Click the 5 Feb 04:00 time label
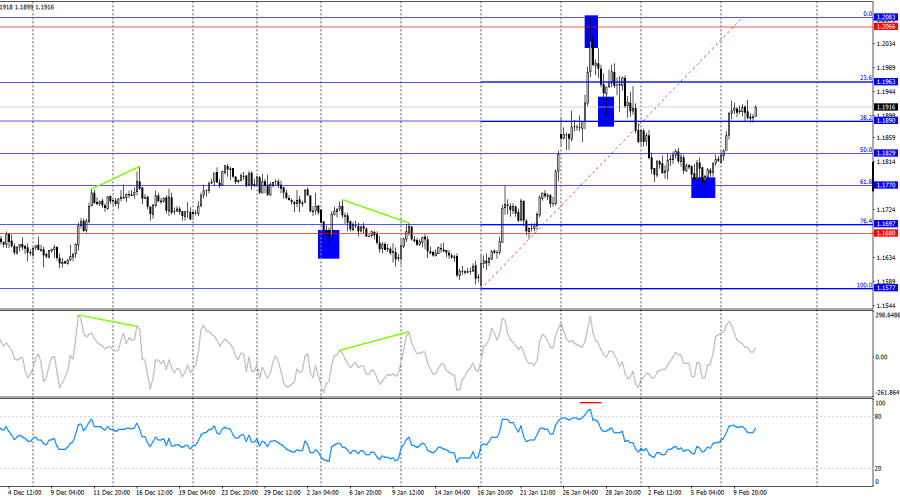This screenshot has width=900, height=500. [707, 493]
